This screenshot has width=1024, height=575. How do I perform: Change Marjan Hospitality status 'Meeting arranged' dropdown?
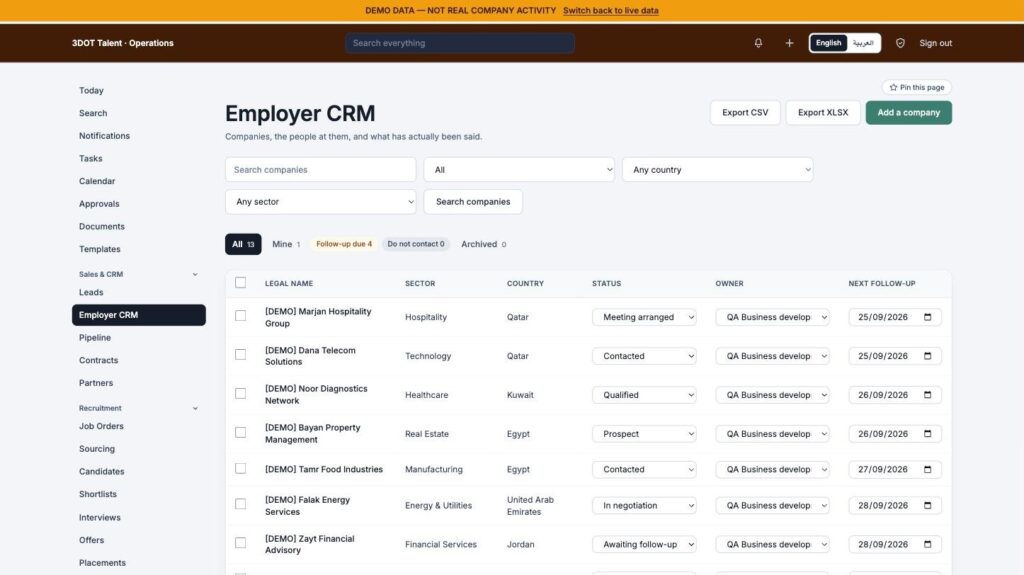(x=645, y=317)
